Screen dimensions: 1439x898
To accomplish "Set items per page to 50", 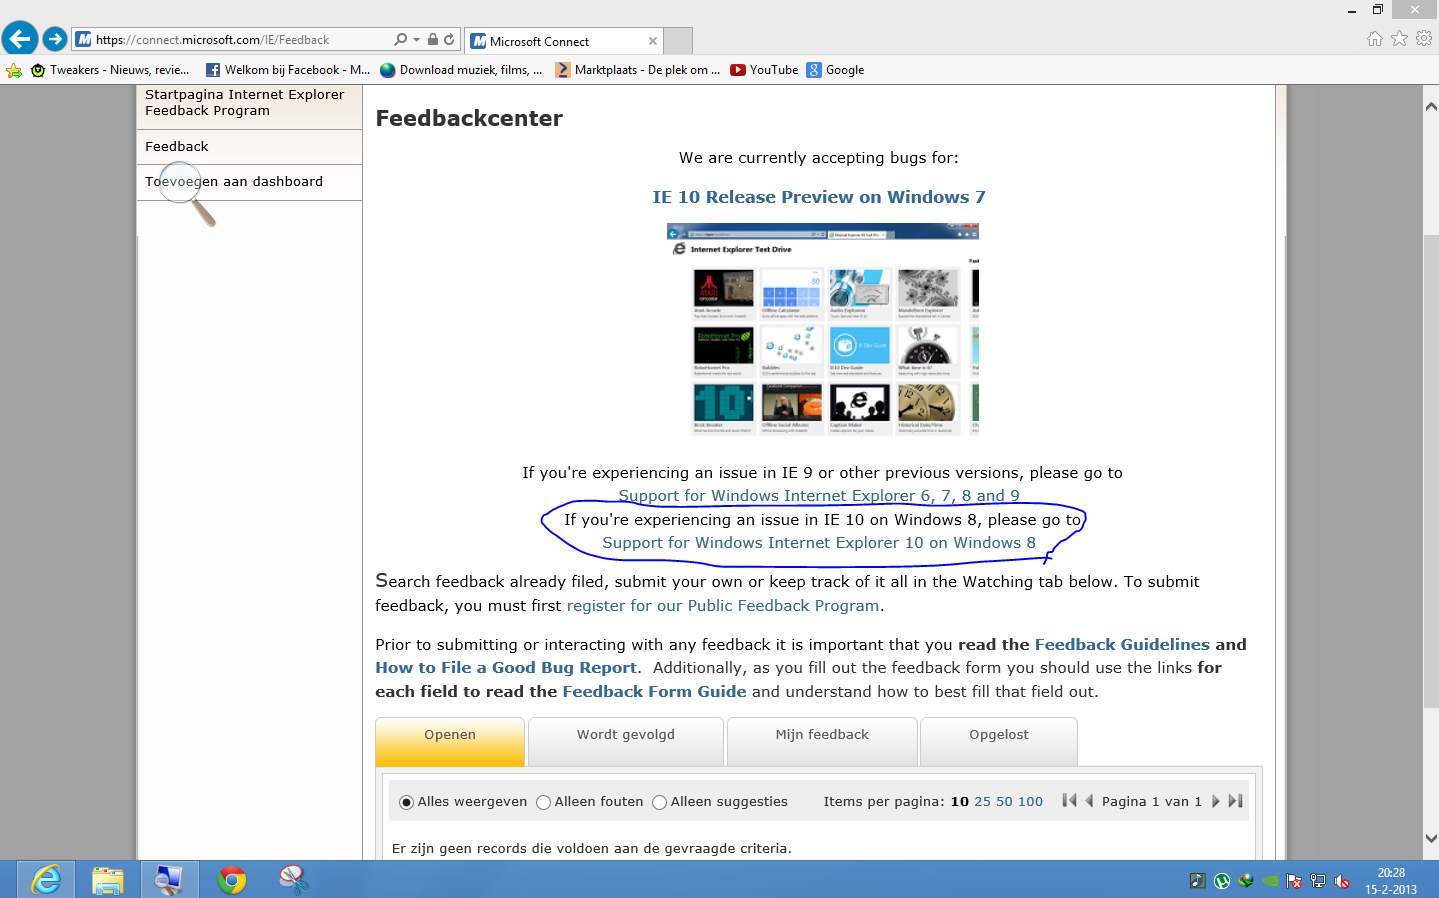I will tap(1004, 802).
